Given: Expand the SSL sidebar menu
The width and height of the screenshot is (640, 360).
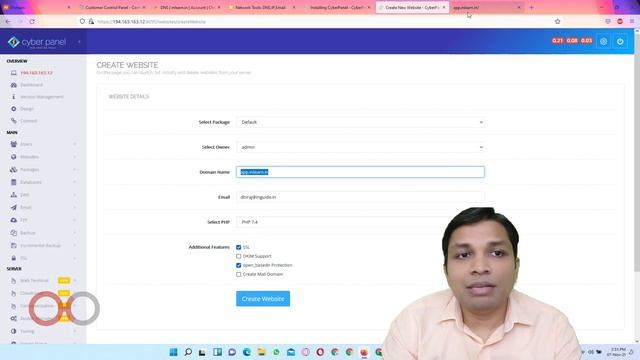Looking at the screenshot, I should click(43, 258).
